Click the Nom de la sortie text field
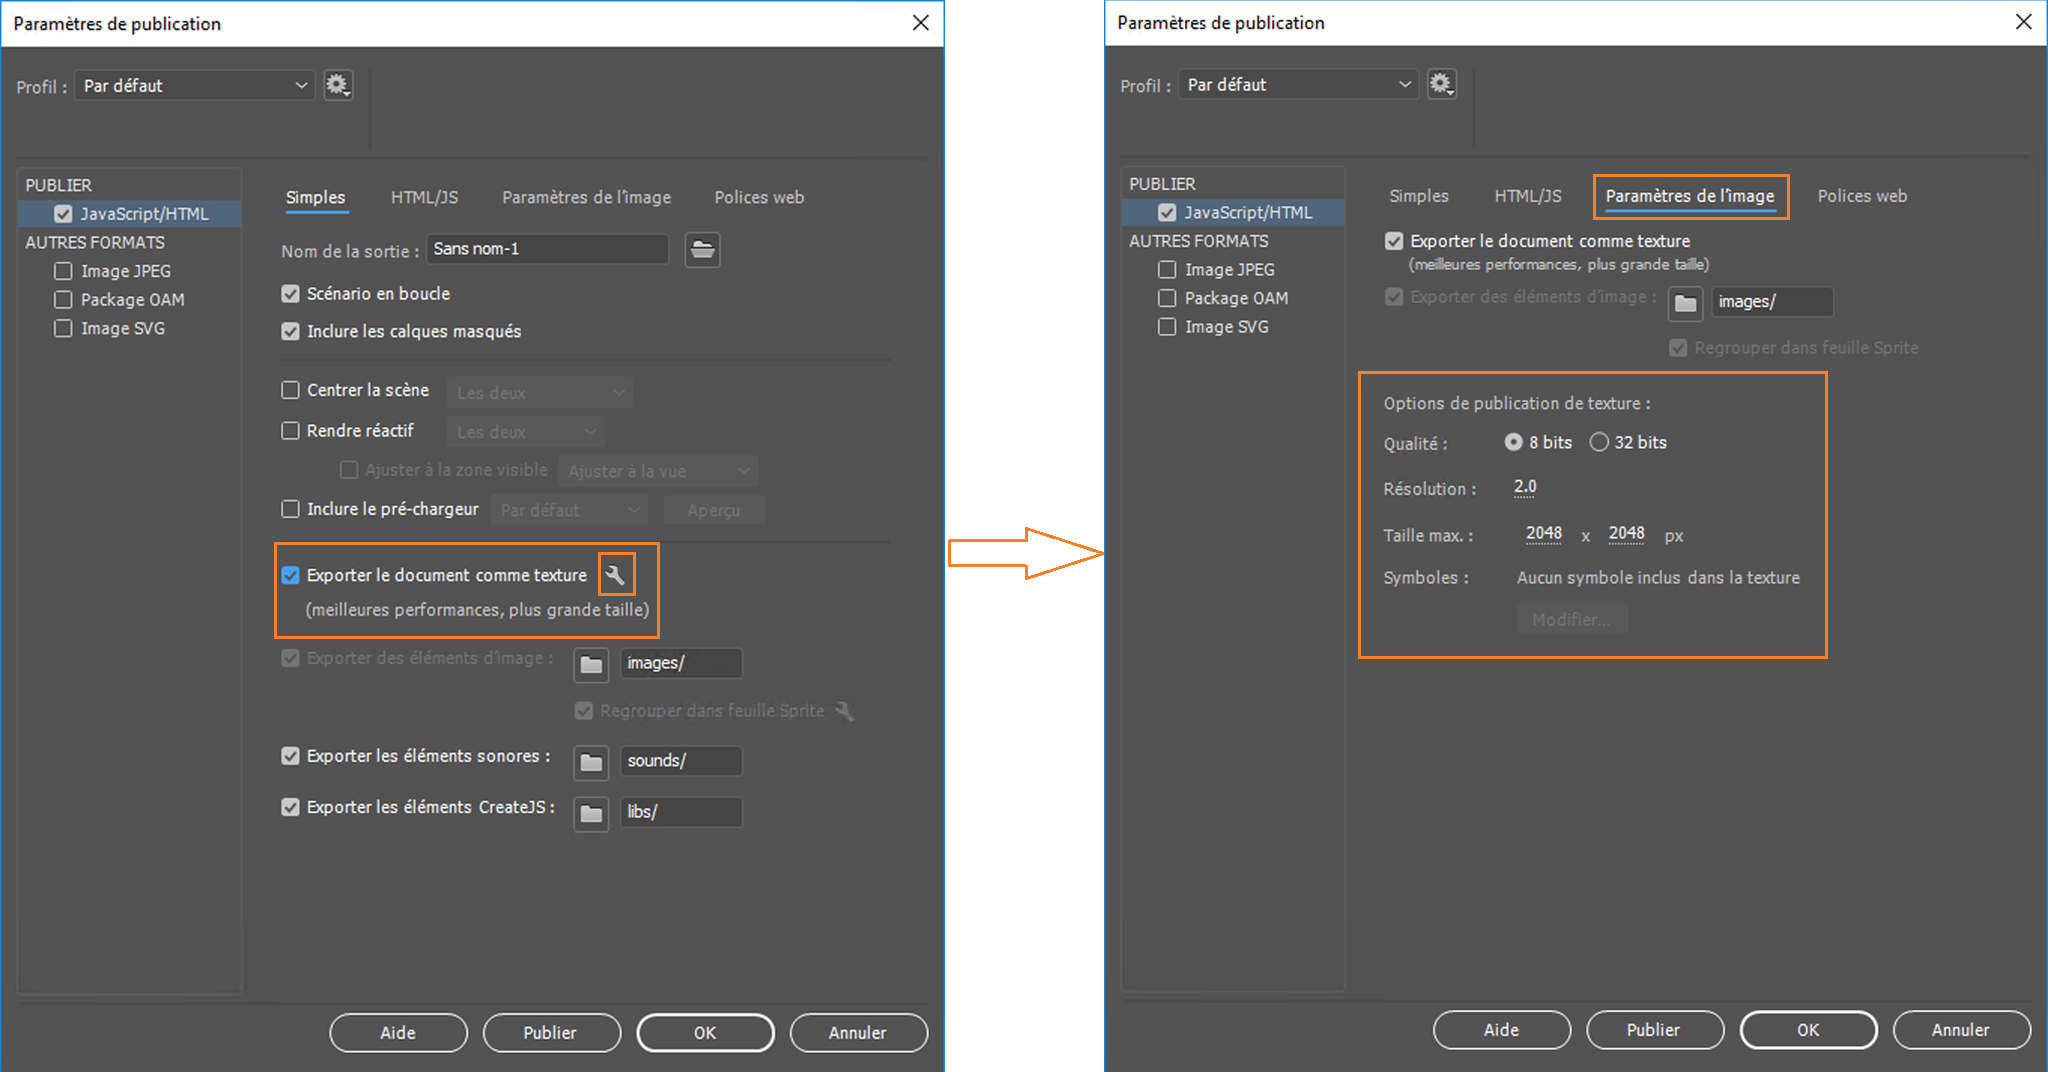2048x1072 pixels. [x=548, y=249]
